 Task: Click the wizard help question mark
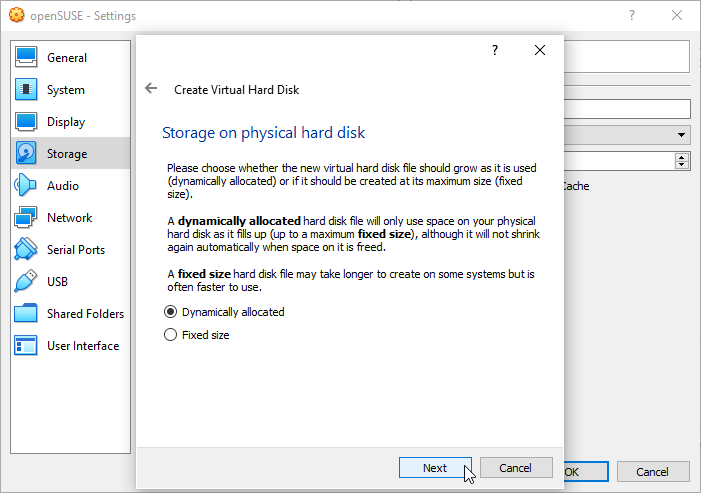tap(495, 50)
